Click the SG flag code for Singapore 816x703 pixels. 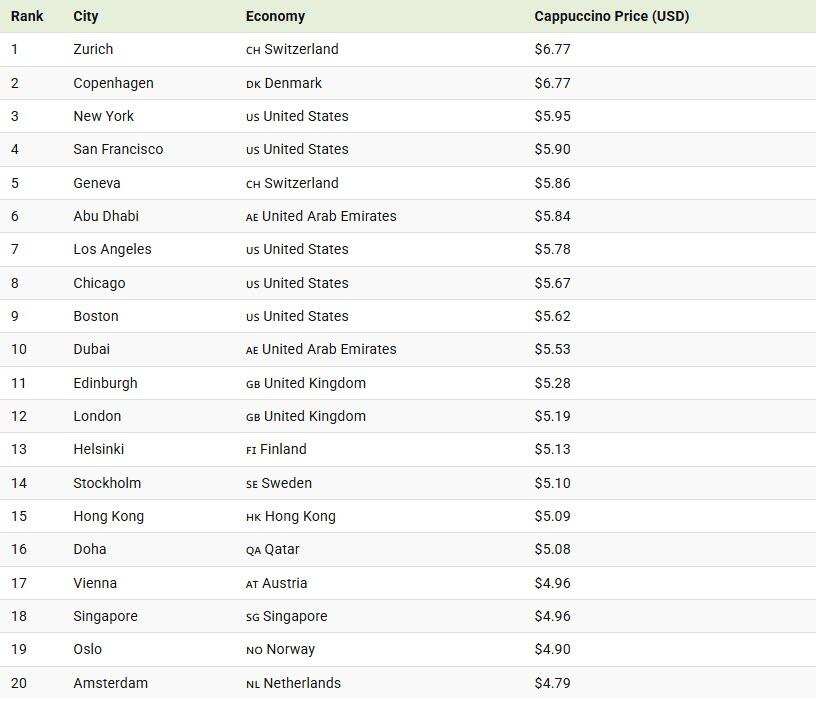click(x=253, y=617)
